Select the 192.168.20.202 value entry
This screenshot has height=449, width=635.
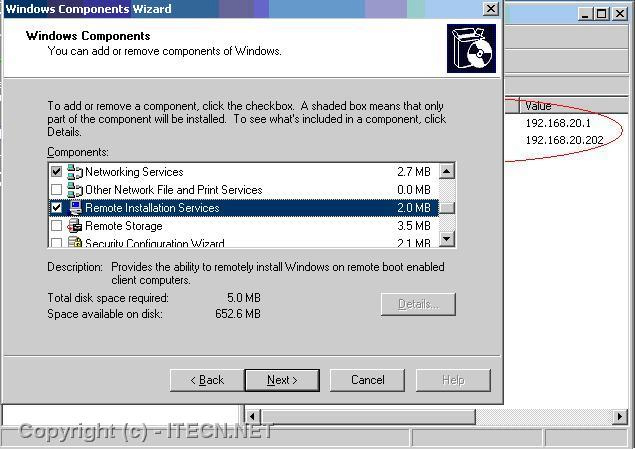tap(564, 141)
